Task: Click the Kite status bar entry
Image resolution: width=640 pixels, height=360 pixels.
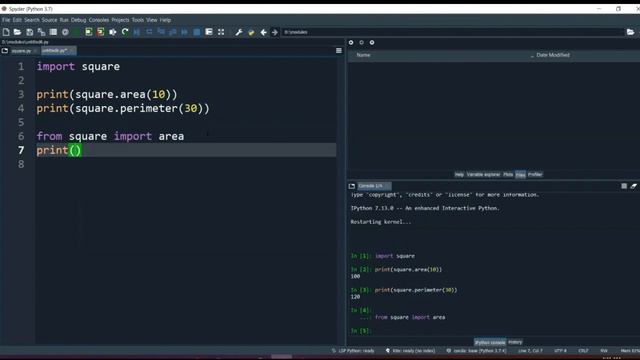Action: coord(411,351)
